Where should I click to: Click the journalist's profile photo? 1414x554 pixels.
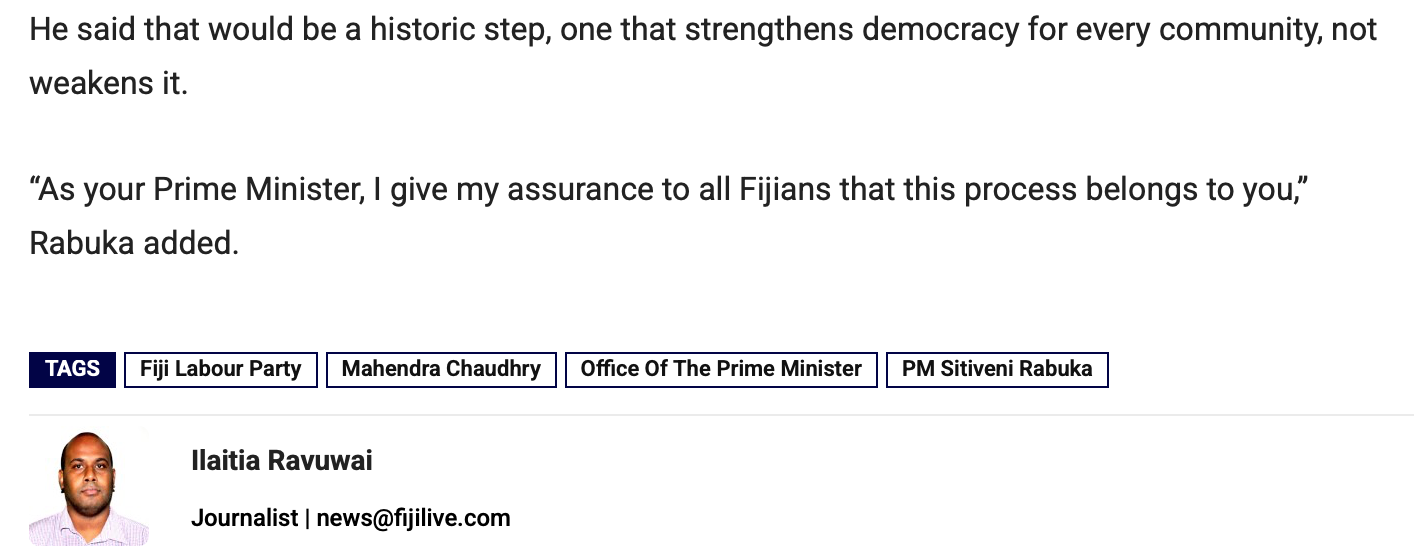pos(88,489)
